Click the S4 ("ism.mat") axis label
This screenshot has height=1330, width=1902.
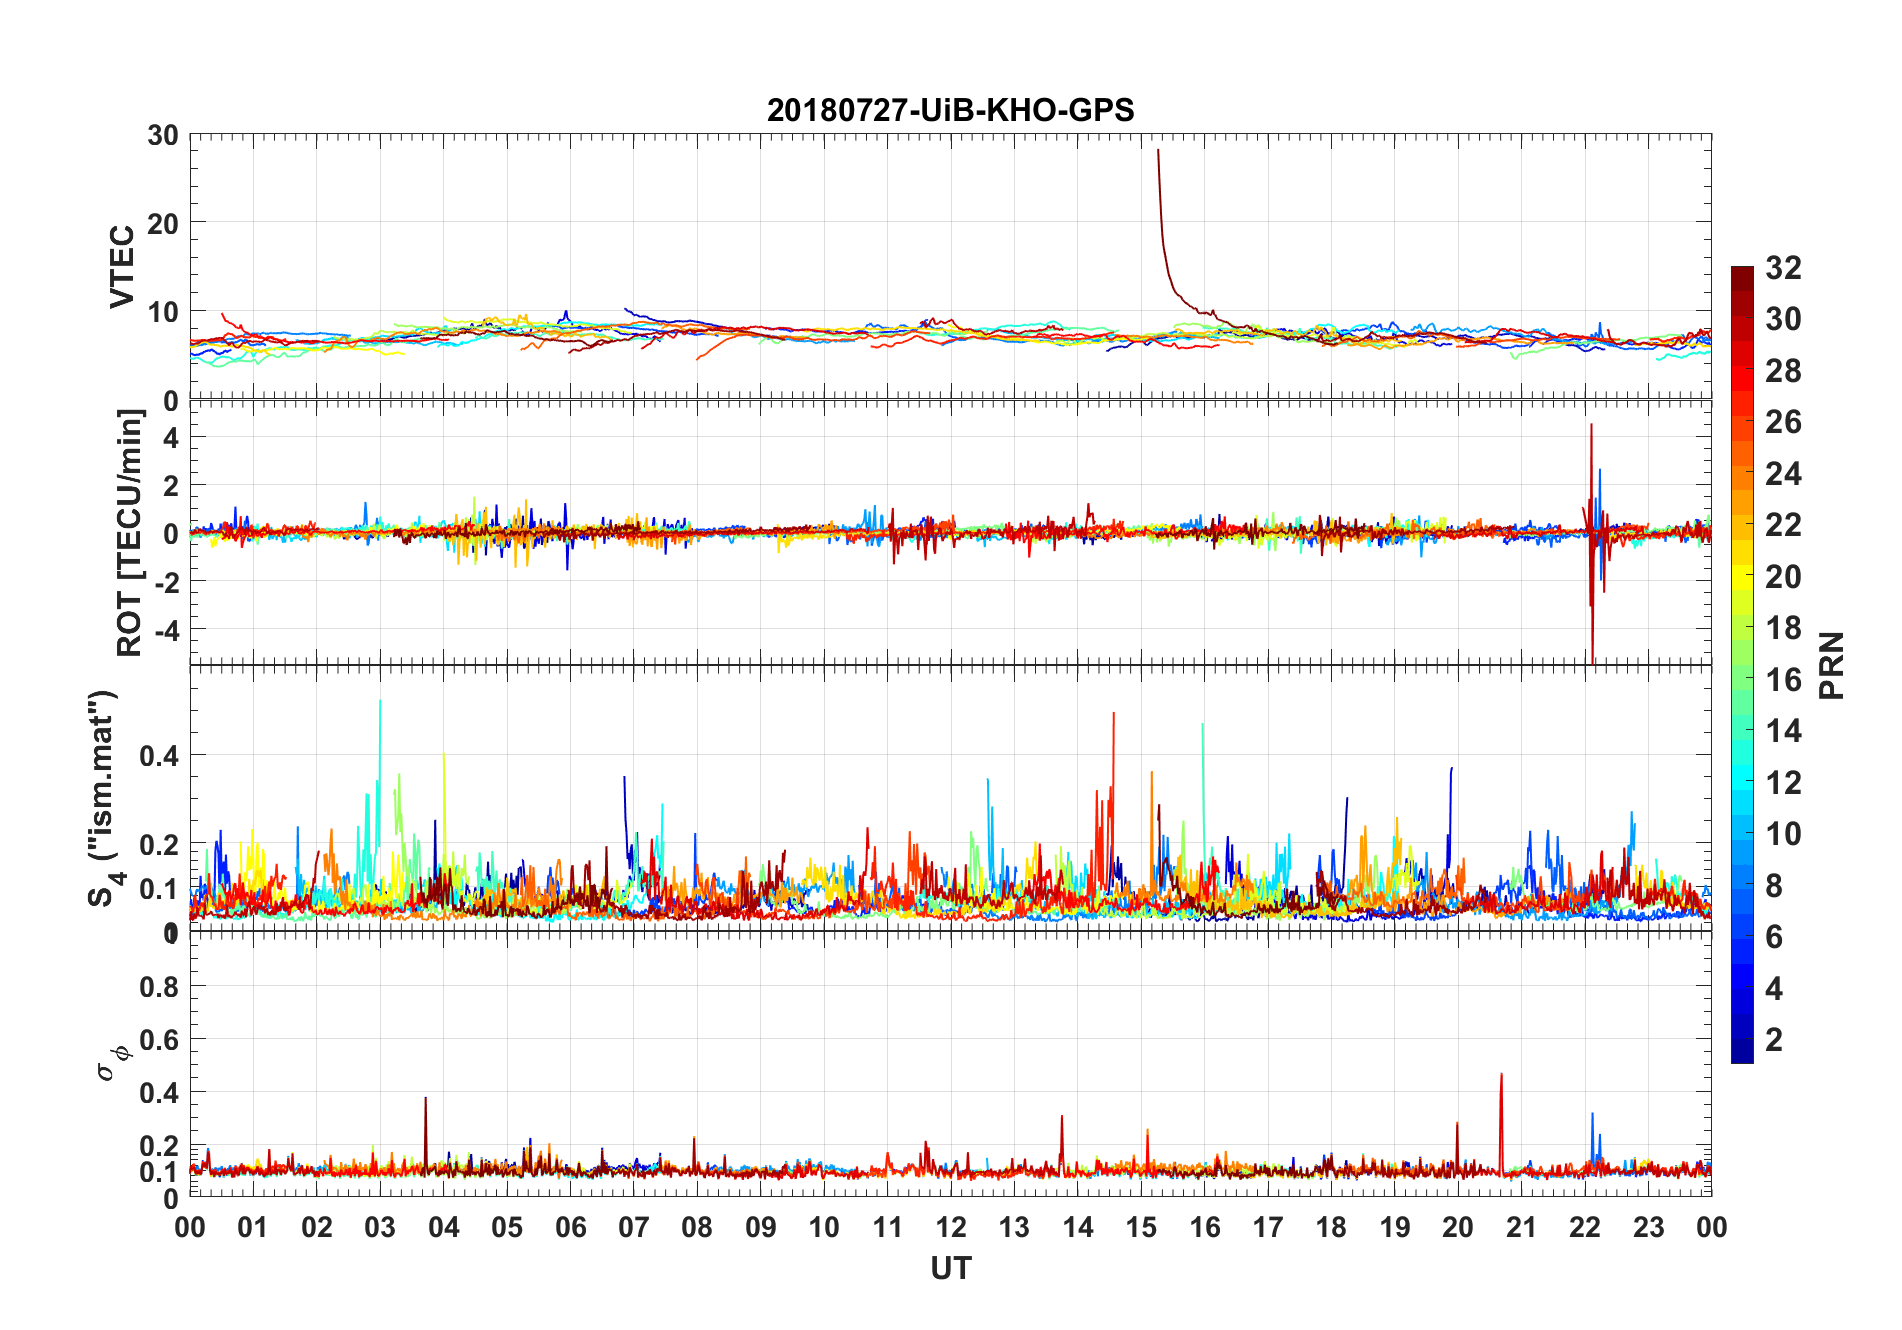pyautogui.click(x=104, y=798)
